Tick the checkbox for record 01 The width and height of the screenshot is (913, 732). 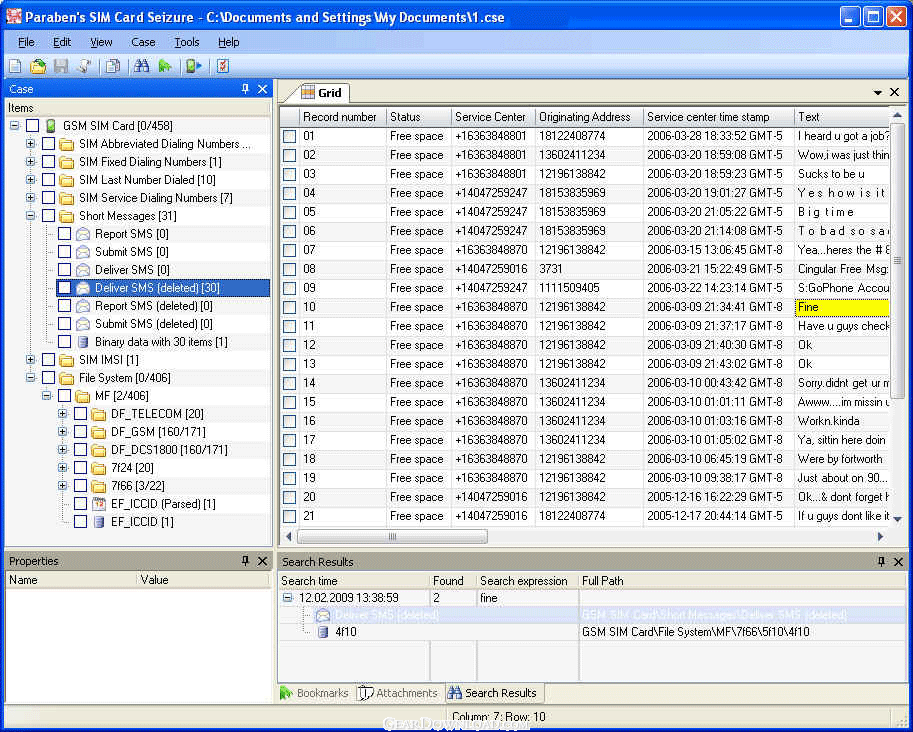(x=289, y=136)
